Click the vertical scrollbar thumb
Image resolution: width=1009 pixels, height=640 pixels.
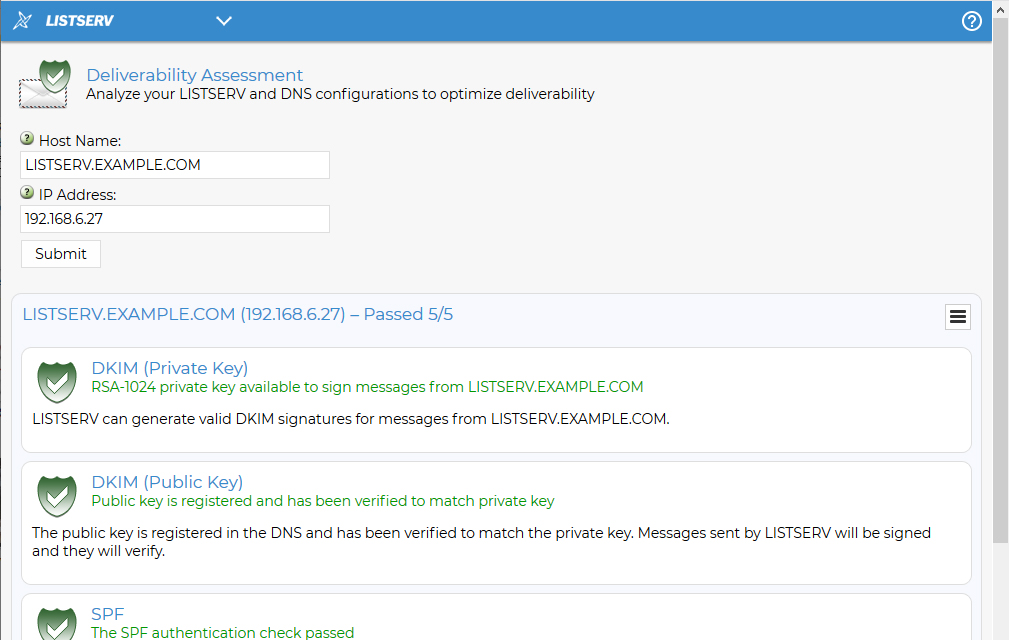[1000, 280]
